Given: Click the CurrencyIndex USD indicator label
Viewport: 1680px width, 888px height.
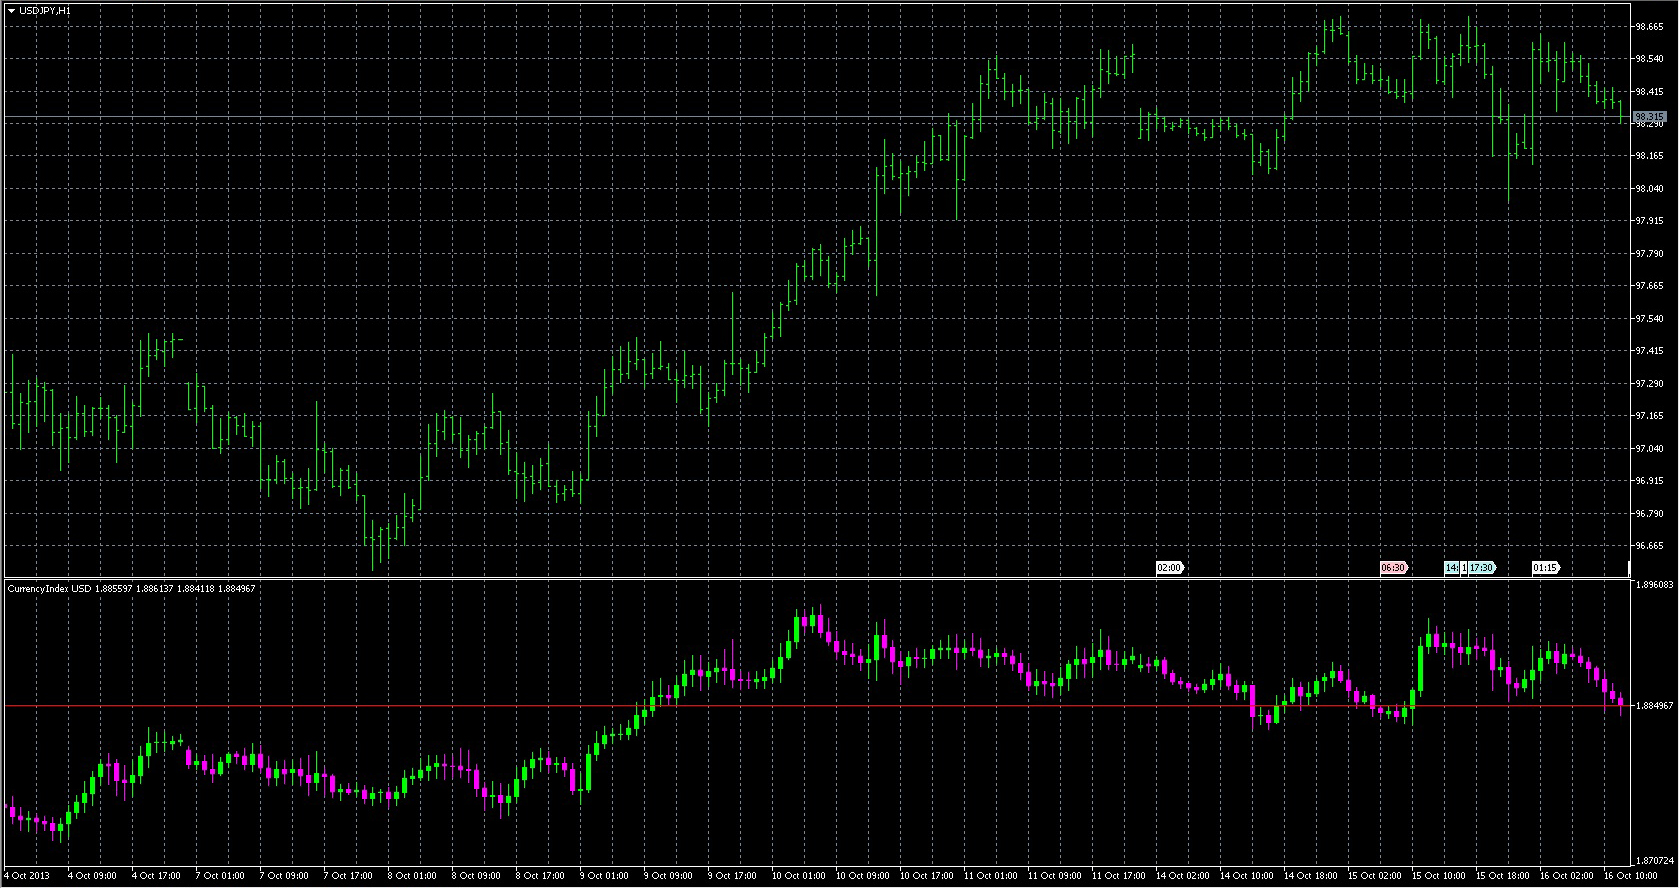Looking at the screenshot, I should coord(50,589).
